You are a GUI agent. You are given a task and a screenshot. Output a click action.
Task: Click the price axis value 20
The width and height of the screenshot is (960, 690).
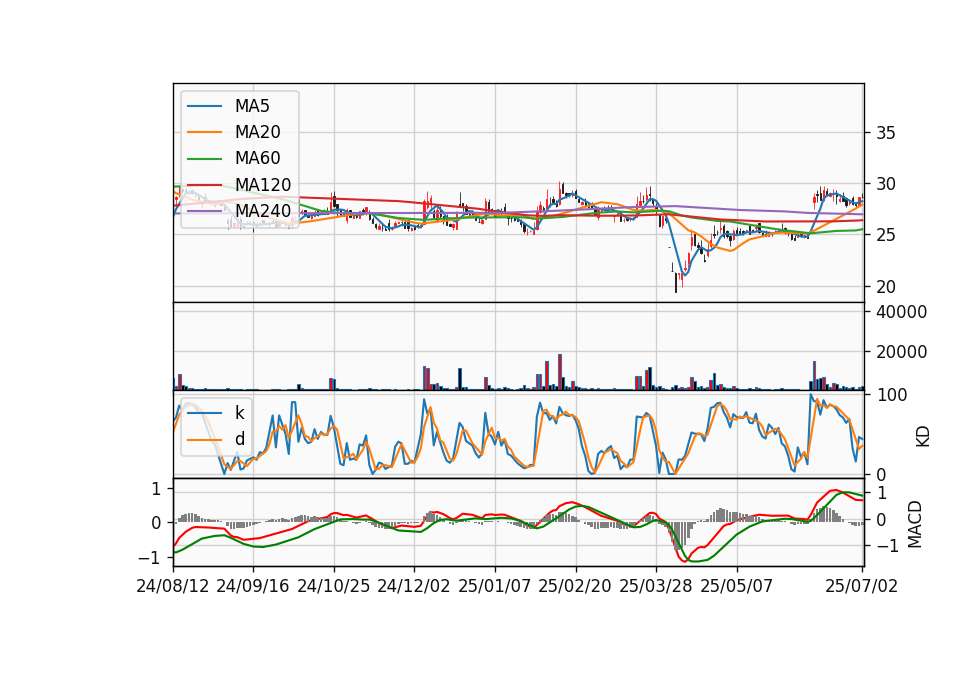click(885, 287)
